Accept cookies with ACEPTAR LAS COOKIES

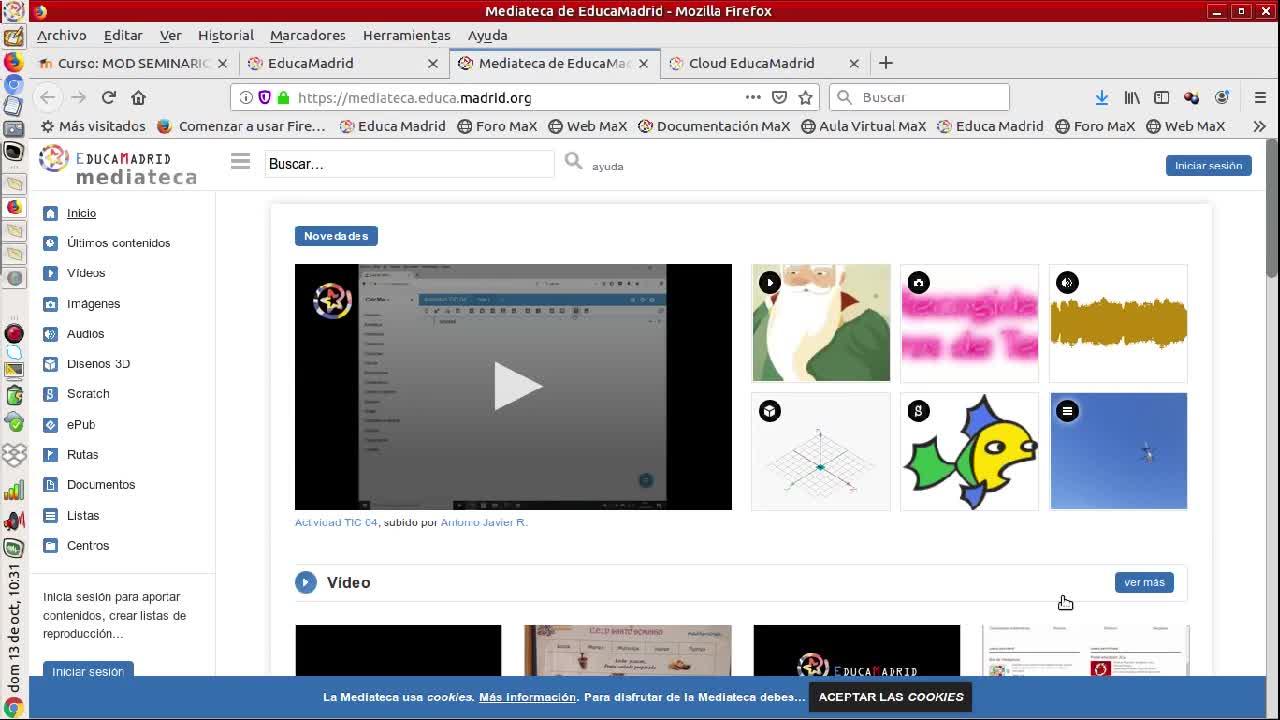pyautogui.click(x=891, y=697)
